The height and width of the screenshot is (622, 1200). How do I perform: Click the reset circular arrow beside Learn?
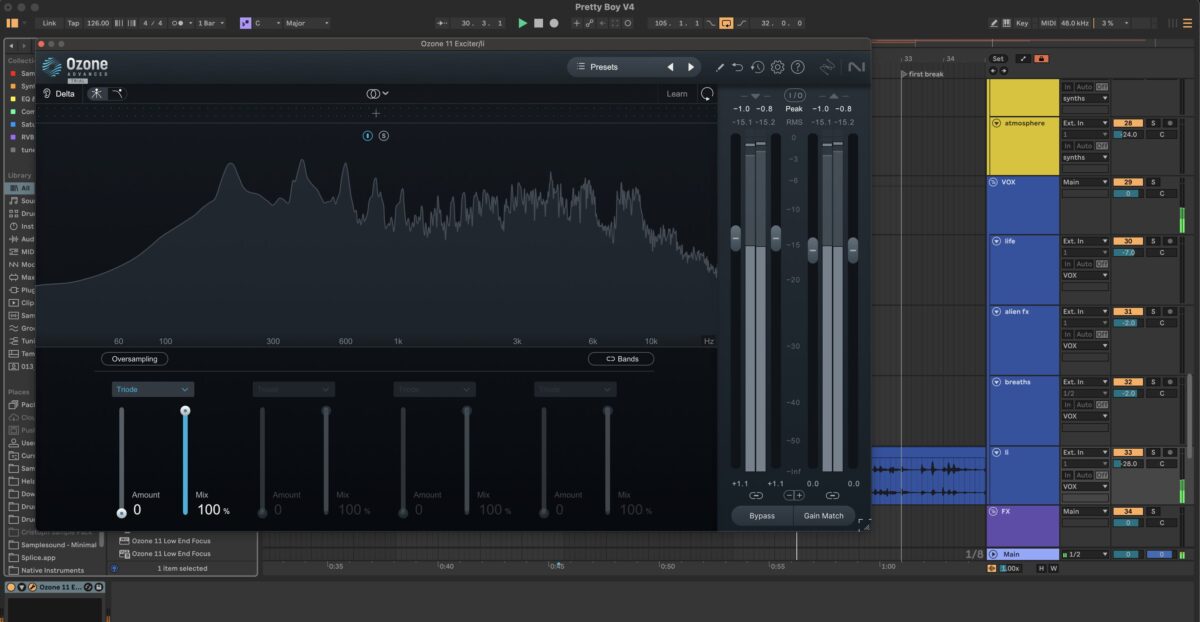[x=707, y=94]
